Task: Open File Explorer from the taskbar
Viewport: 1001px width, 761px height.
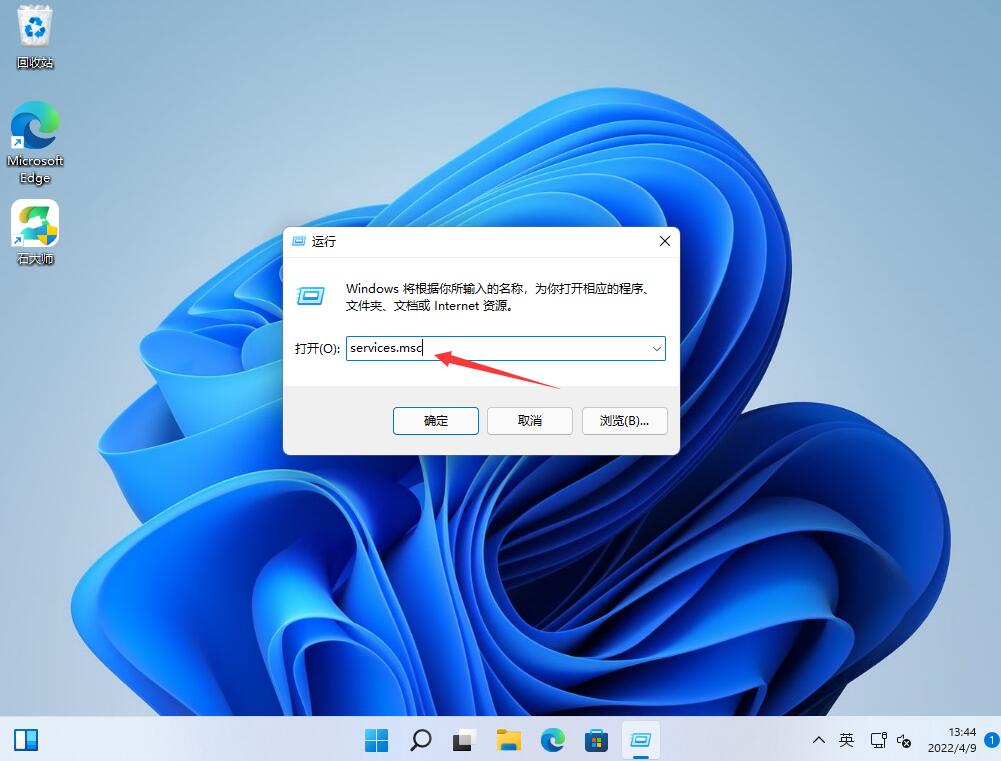Action: [x=508, y=740]
